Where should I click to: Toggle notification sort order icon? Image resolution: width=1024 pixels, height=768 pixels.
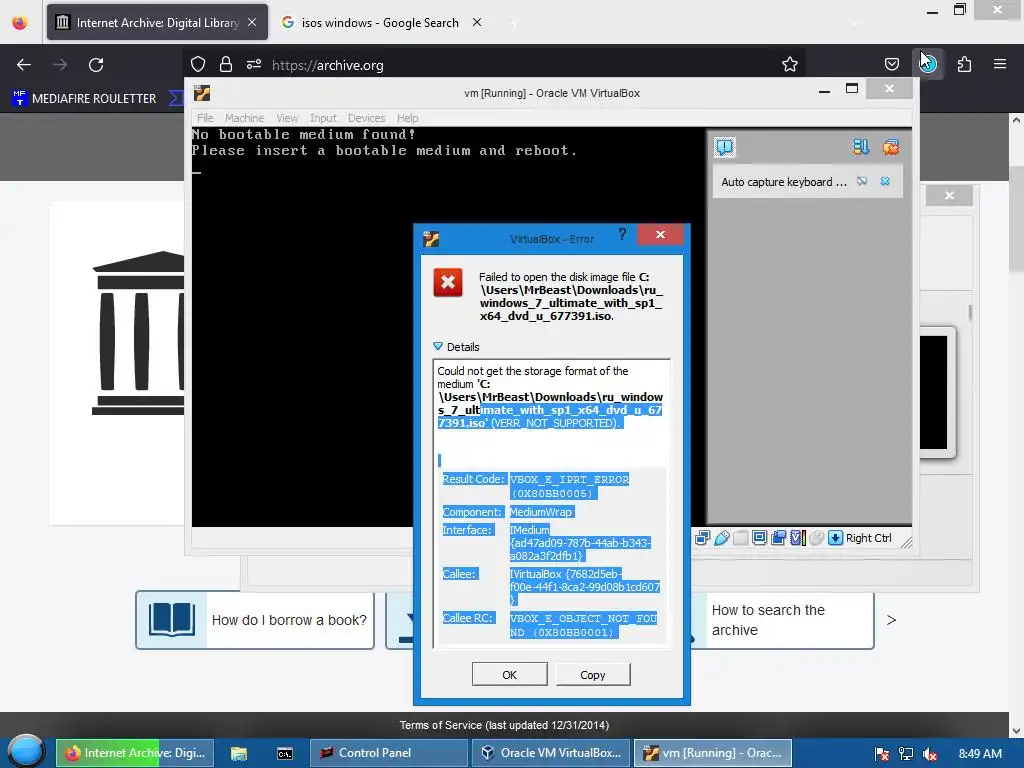(861, 147)
